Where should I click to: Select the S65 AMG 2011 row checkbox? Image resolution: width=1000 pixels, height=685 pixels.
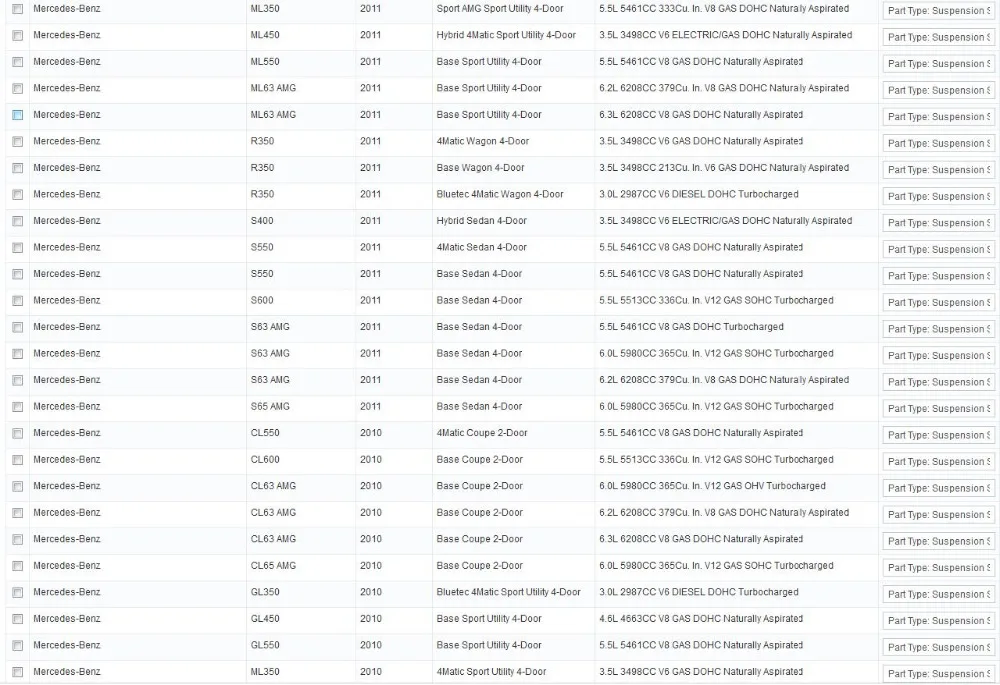point(17,407)
